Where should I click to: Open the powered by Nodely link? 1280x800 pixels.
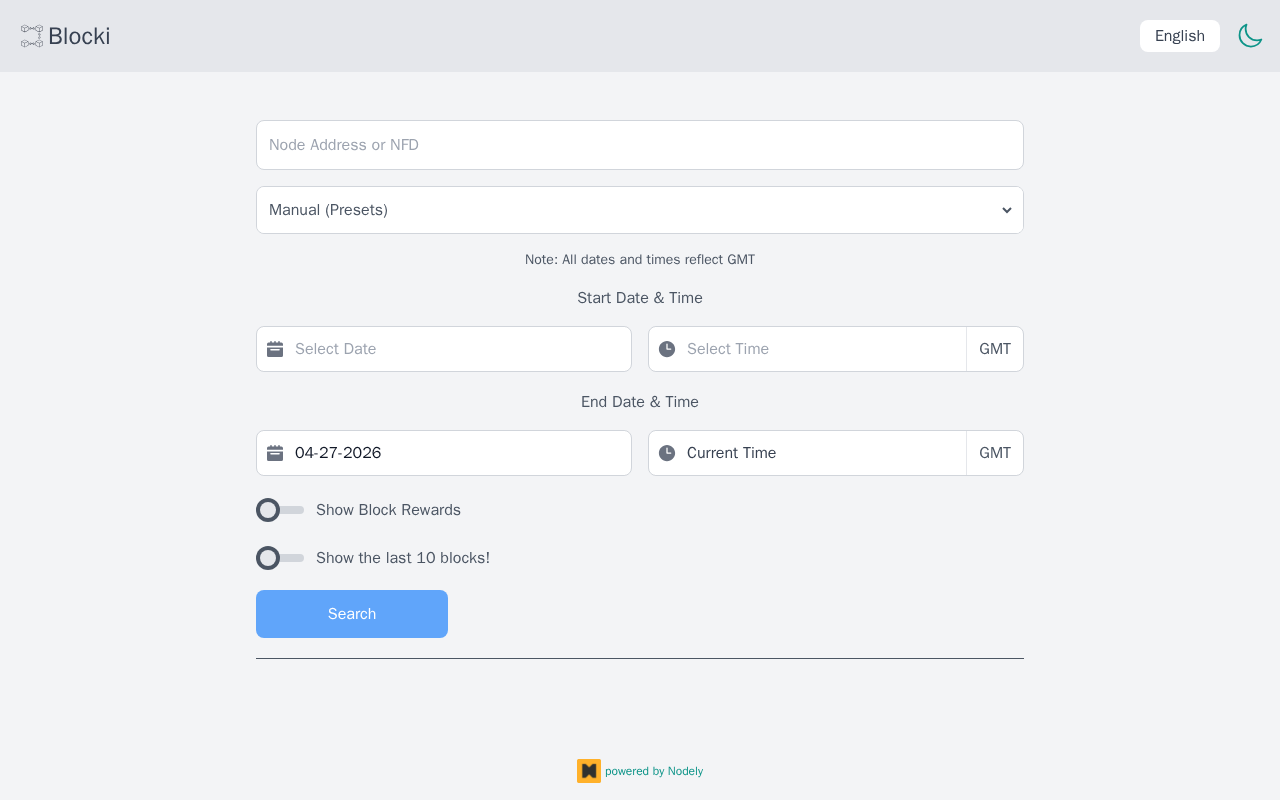click(x=654, y=771)
